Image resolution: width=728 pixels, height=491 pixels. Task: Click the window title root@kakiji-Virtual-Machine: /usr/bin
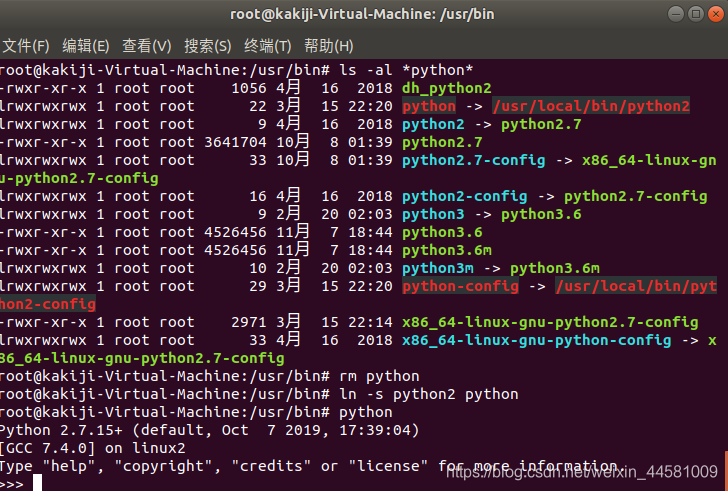tap(362, 14)
